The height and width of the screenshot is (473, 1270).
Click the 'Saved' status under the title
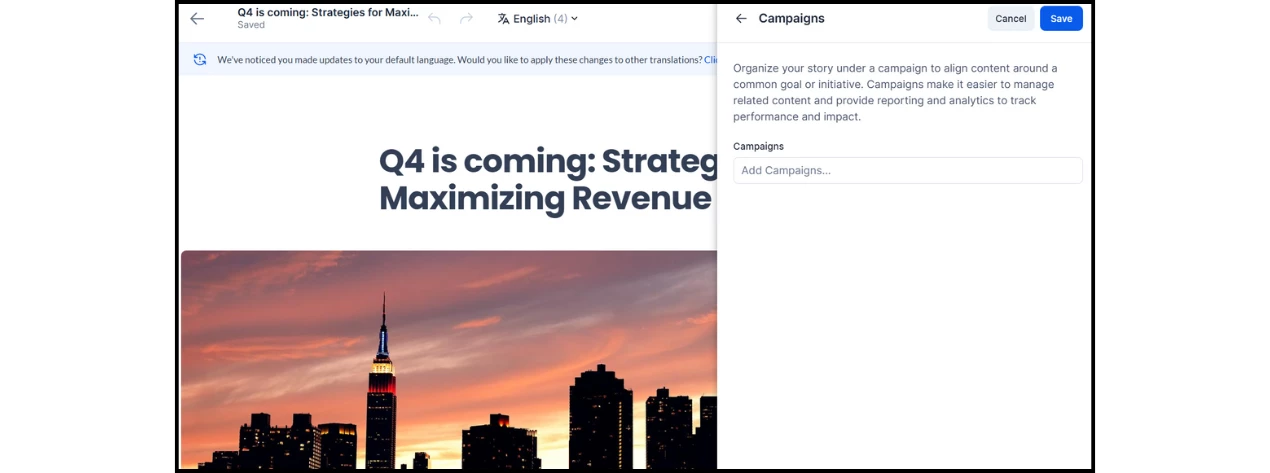[x=251, y=26]
